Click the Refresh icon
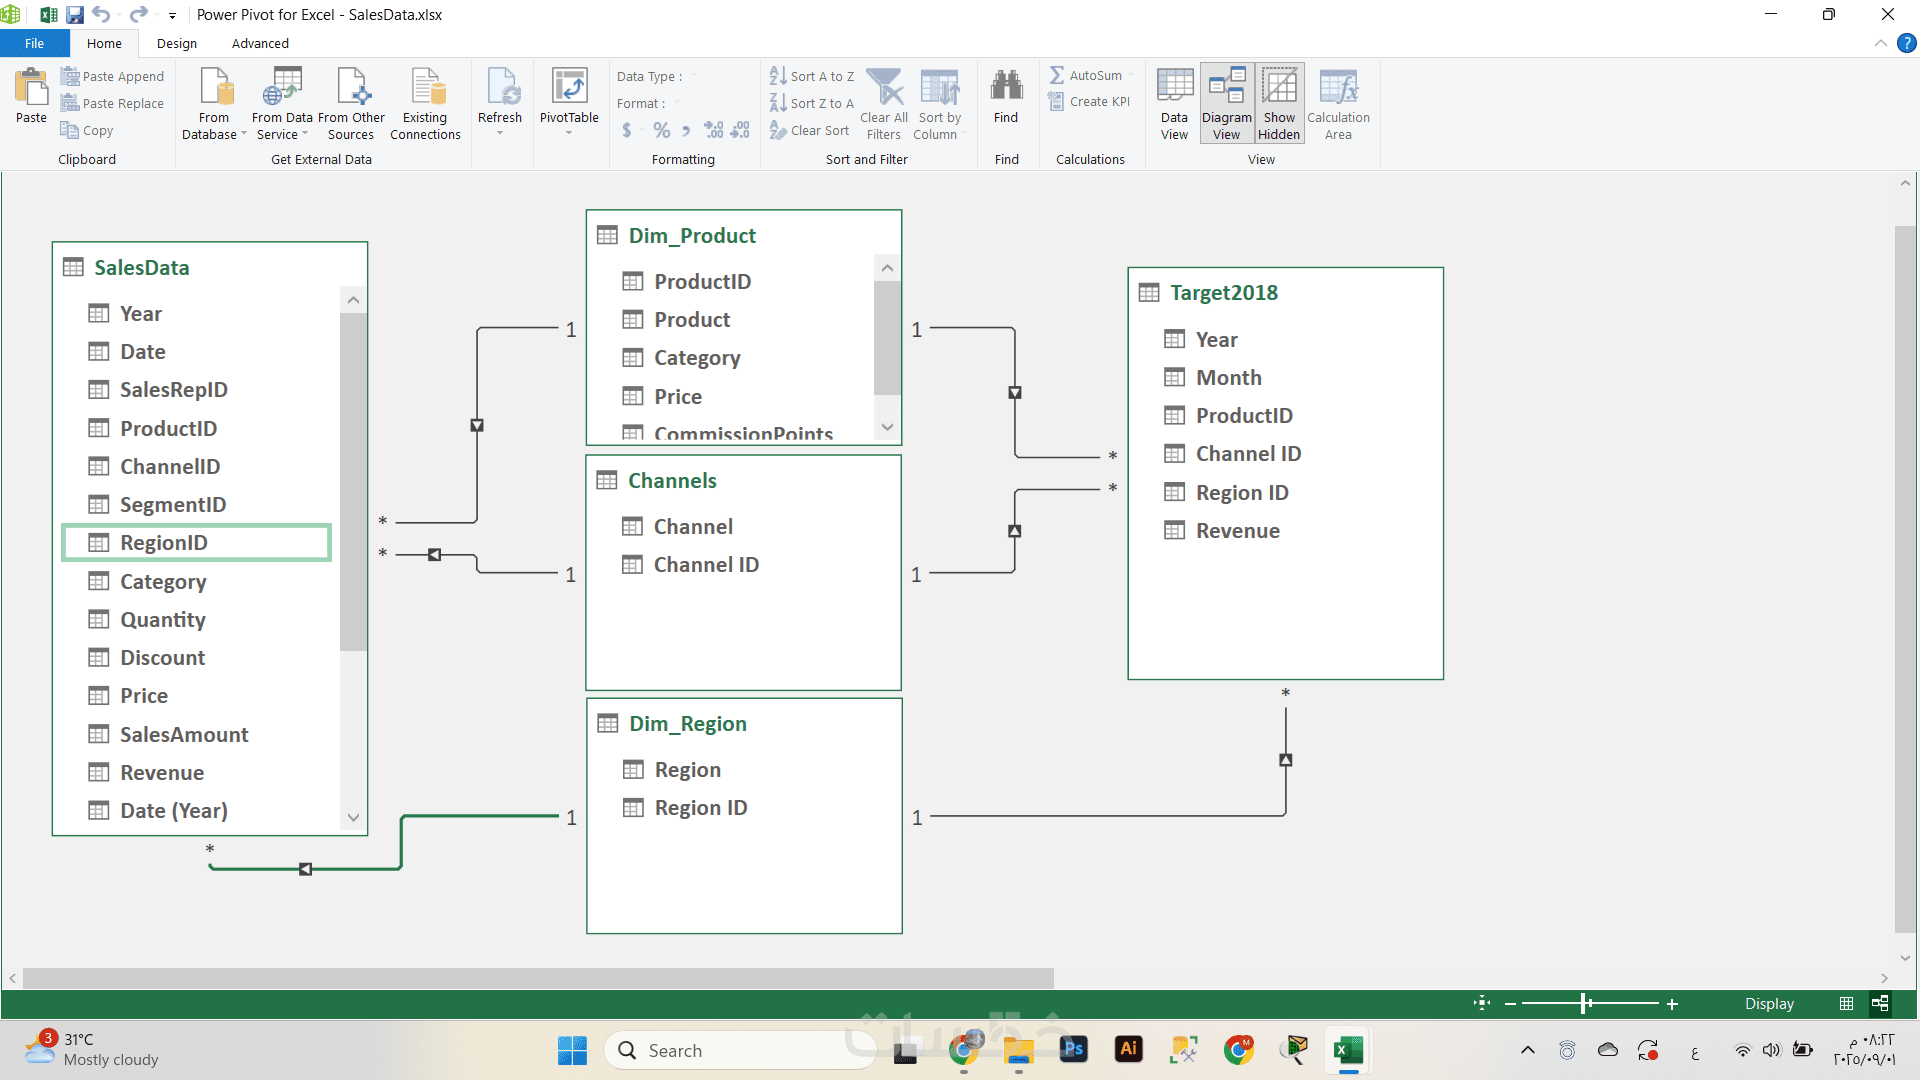 (x=500, y=88)
